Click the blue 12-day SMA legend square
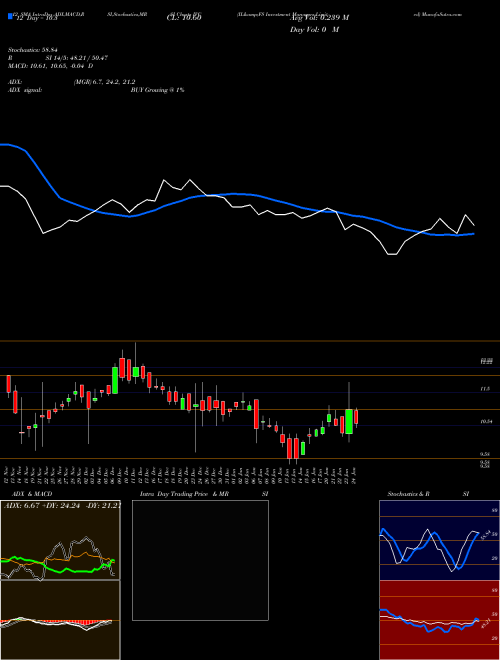This screenshot has width=500, height=660. tap(10, 17)
